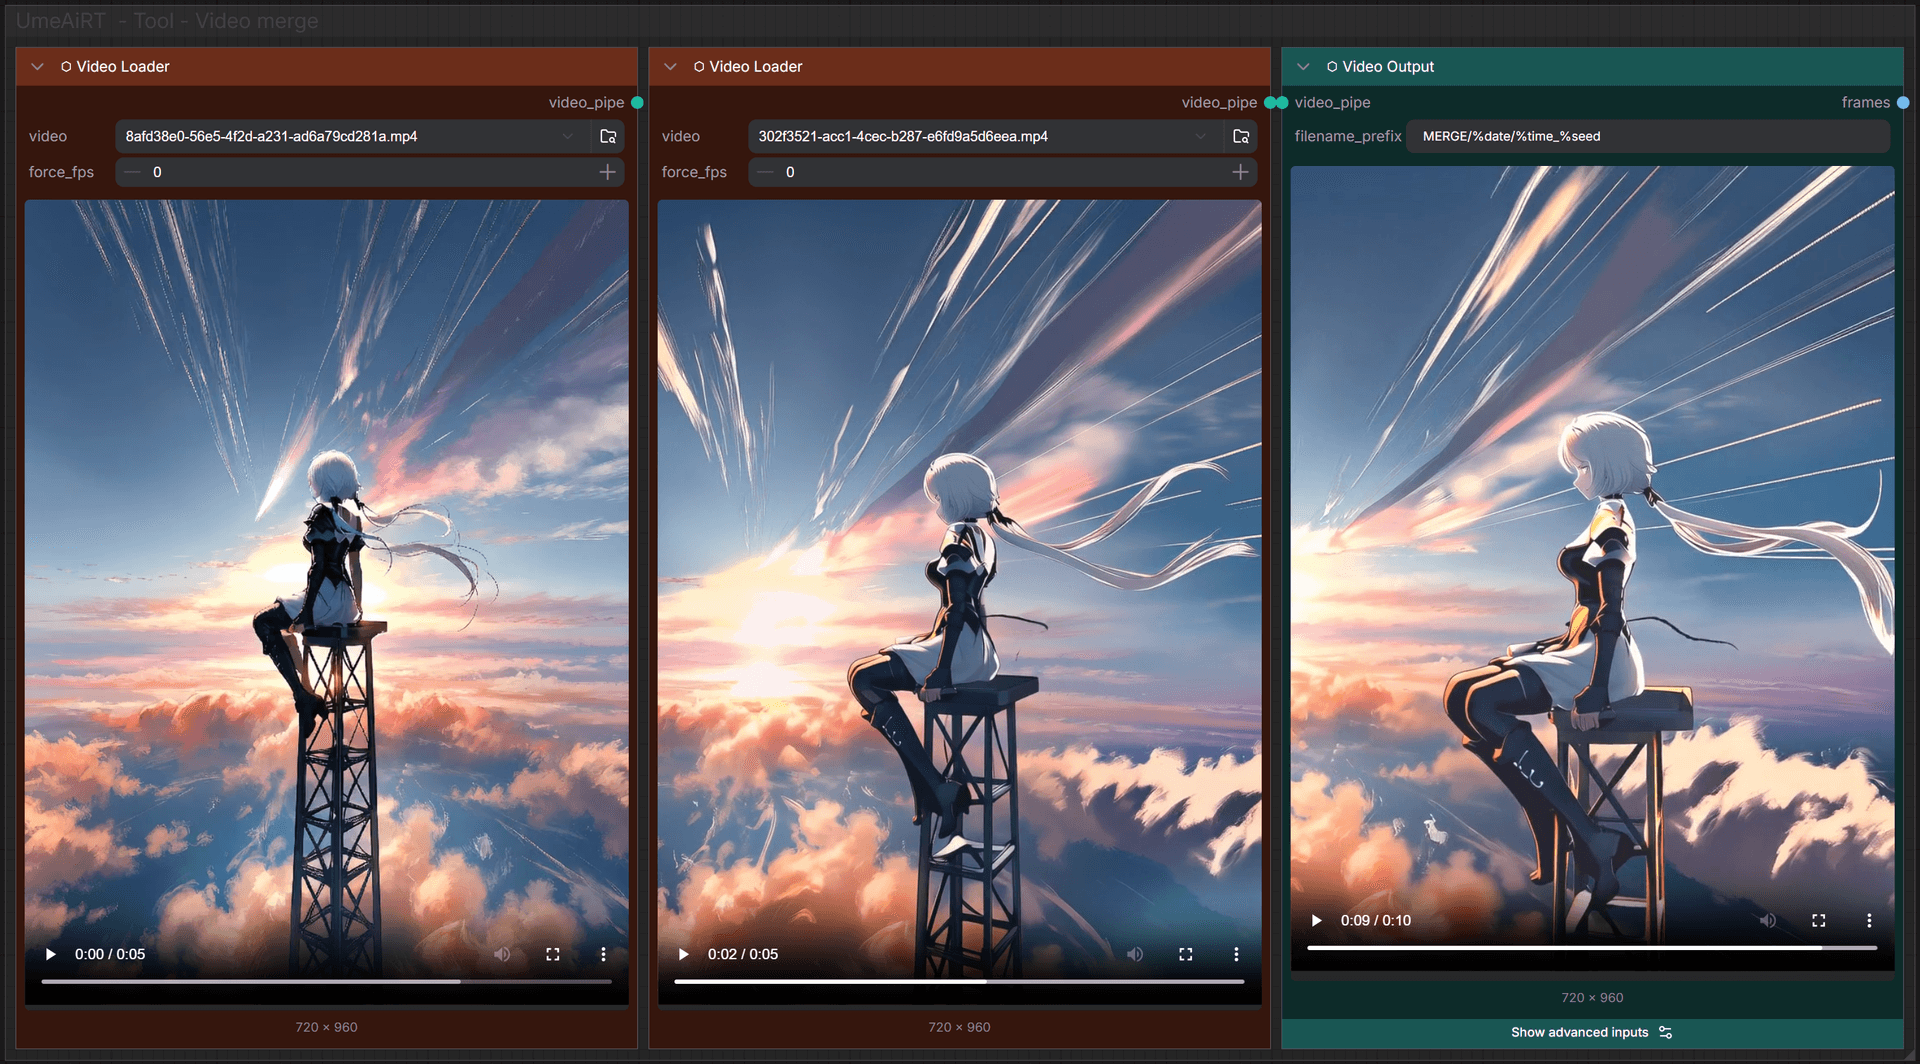
Task: Click the UmeAiRT Tool Video merge title
Action: [167, 21]
